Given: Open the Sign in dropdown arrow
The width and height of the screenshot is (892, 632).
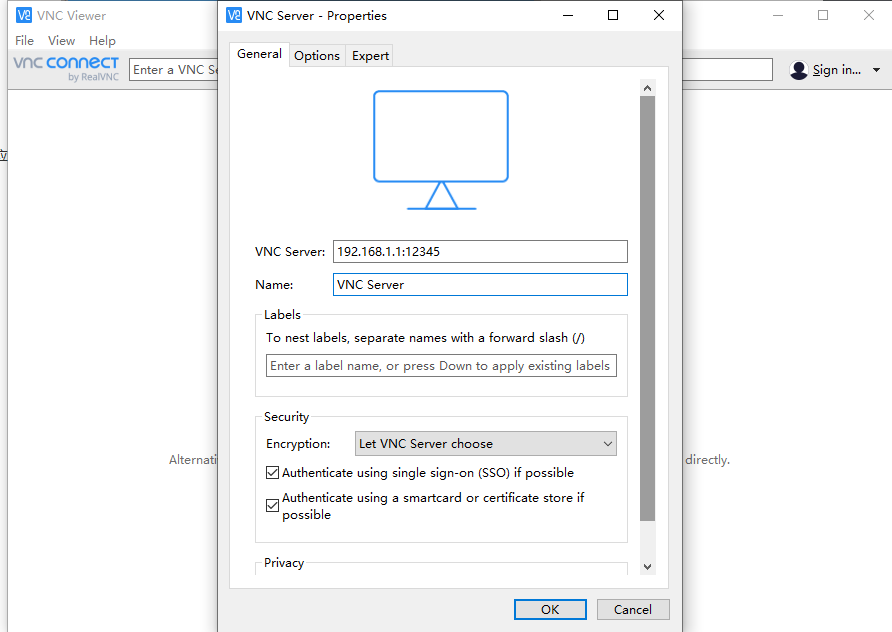Looking at the screenshot, I should 877,70.
